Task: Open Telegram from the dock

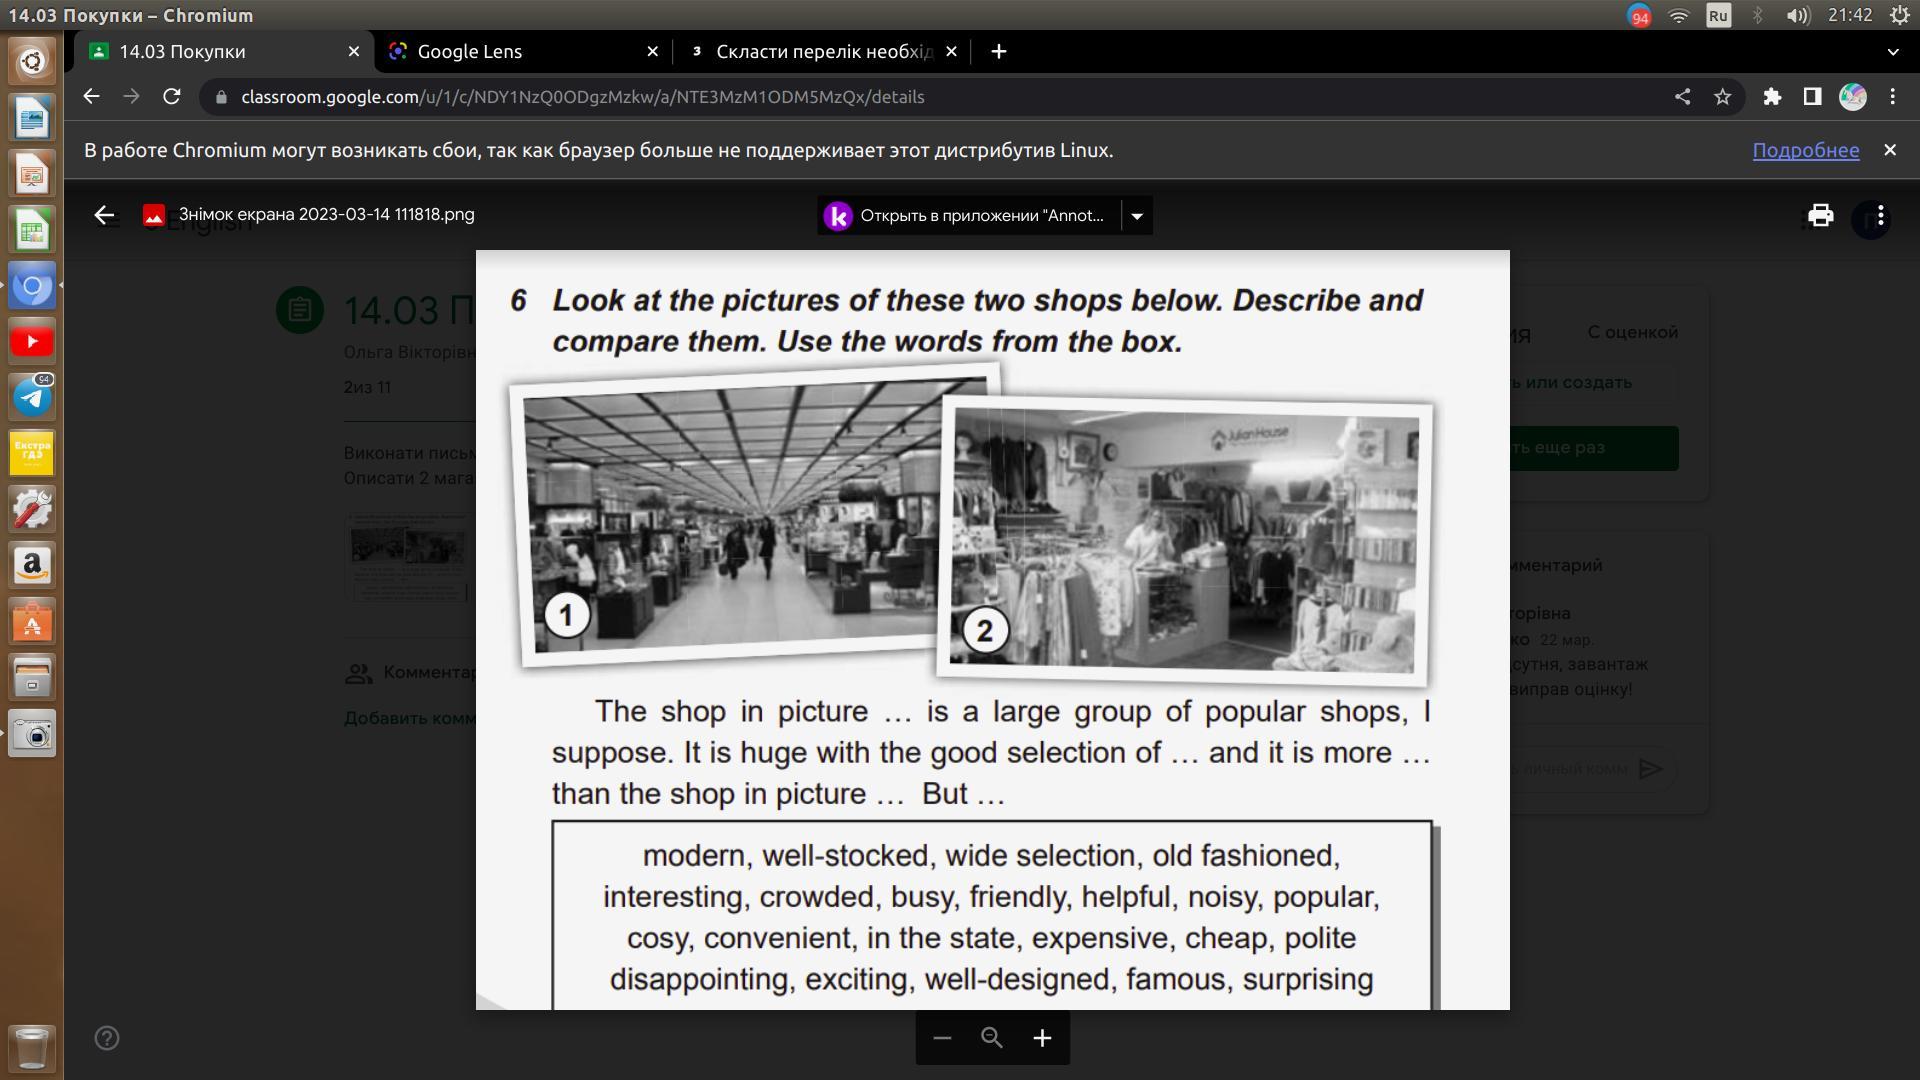Action: [x=32, y=398]
